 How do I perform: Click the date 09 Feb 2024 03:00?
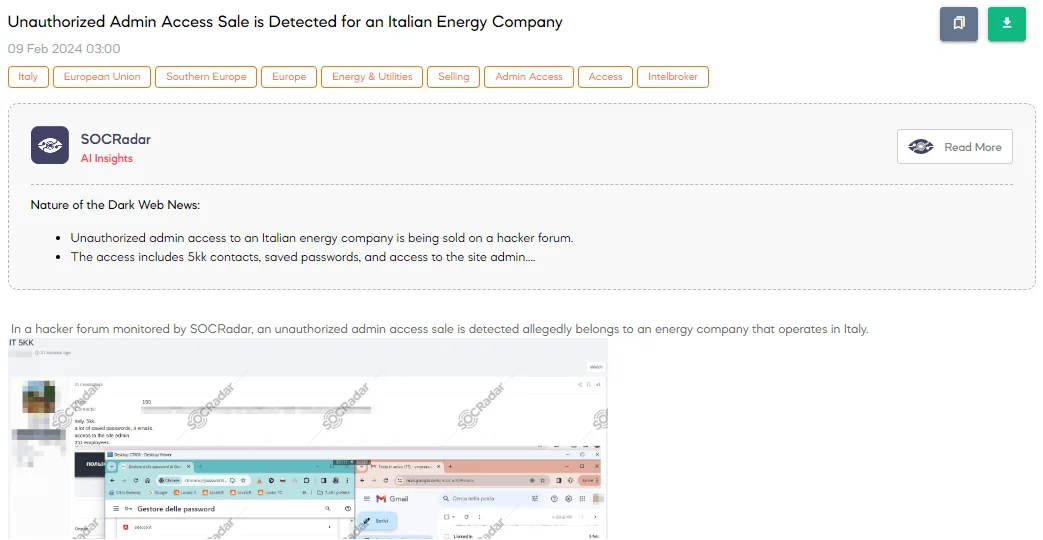click(64, 49)
